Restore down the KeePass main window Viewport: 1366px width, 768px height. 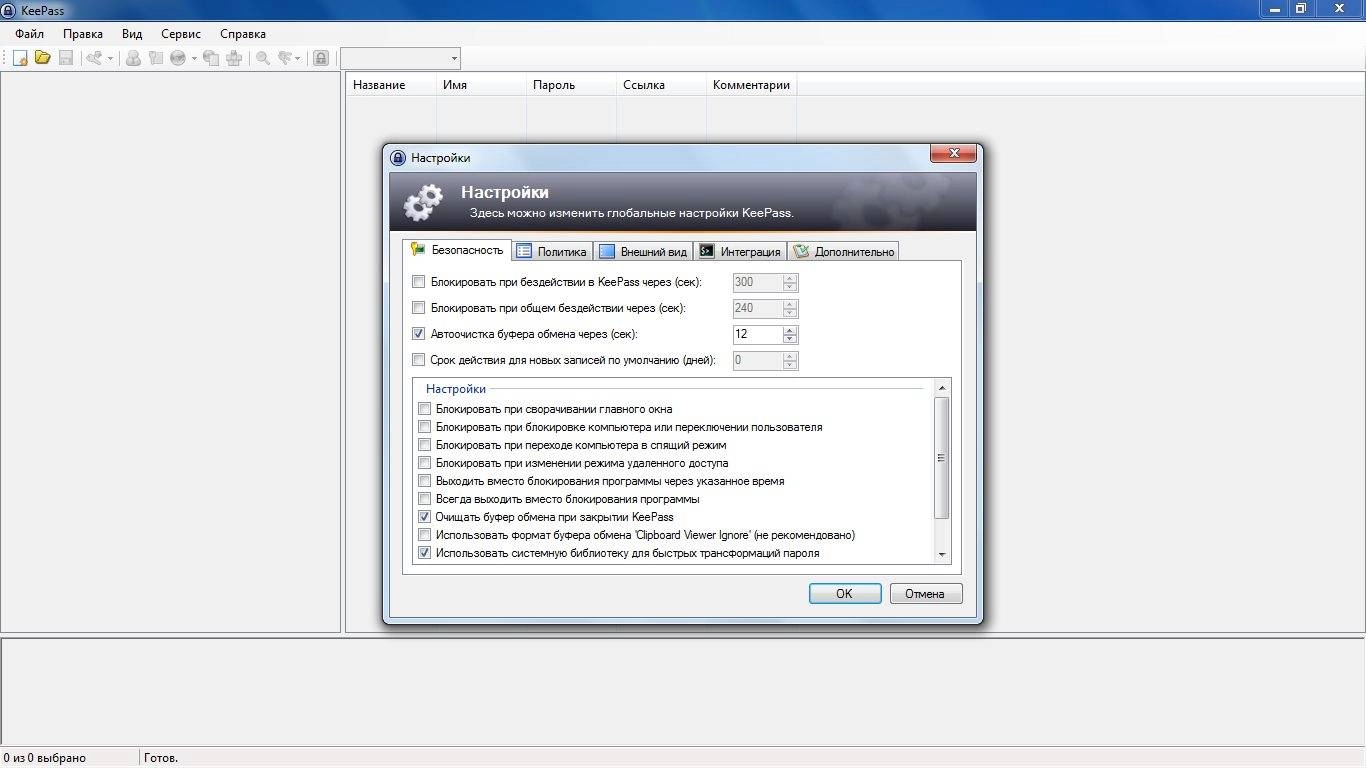(x=1301, y=8)
